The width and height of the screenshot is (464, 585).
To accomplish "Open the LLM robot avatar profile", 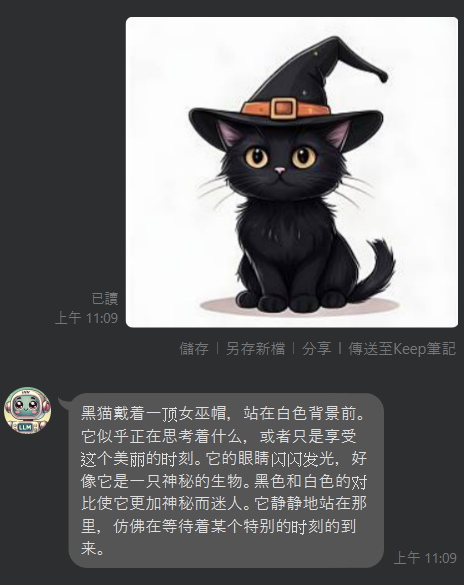I will (27, 410).
